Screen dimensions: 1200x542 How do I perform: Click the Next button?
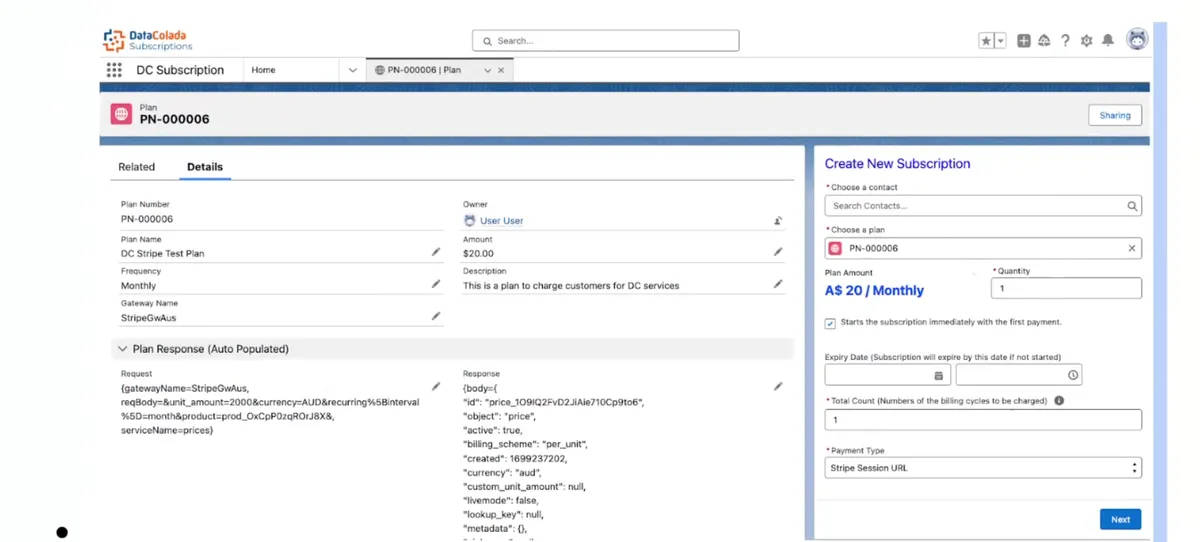(1121, 519)
